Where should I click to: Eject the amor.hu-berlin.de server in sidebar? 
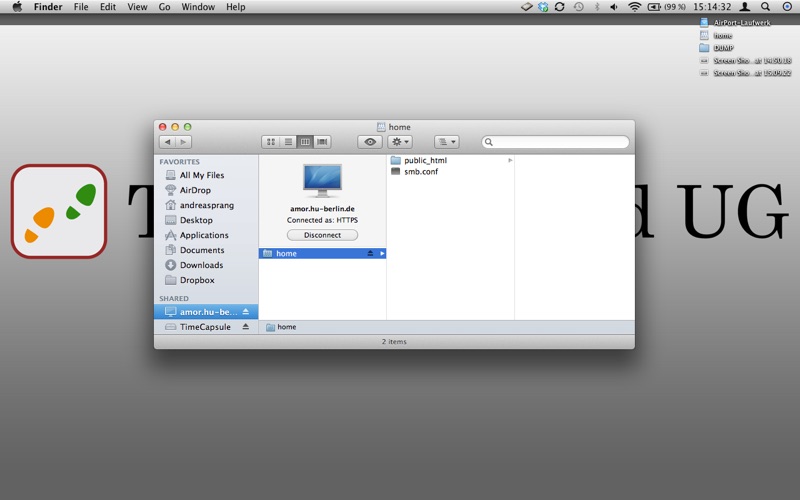pos(246,312)
